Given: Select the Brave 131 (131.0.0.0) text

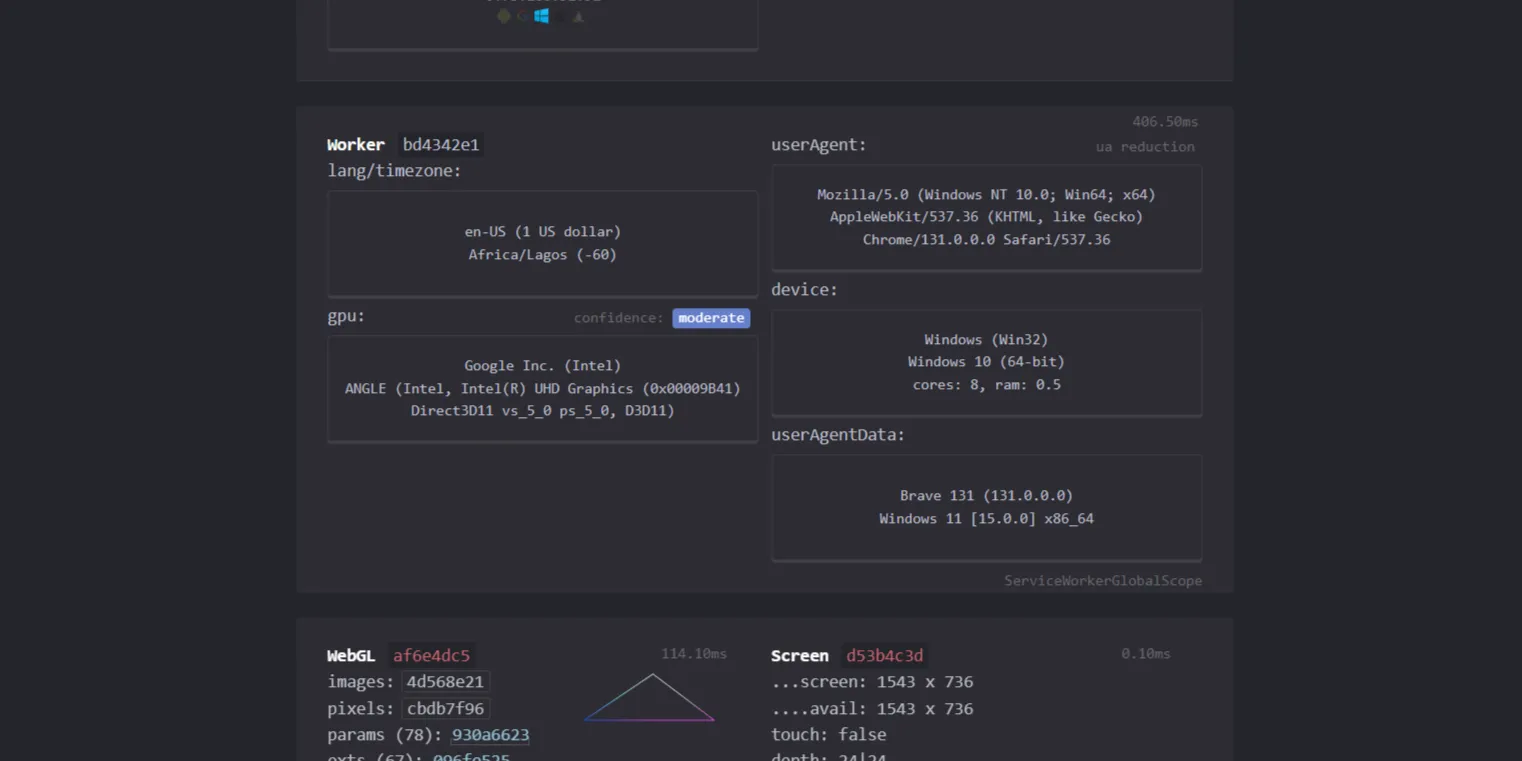Looking at the screenshot, I should click(x=986, y=496).
